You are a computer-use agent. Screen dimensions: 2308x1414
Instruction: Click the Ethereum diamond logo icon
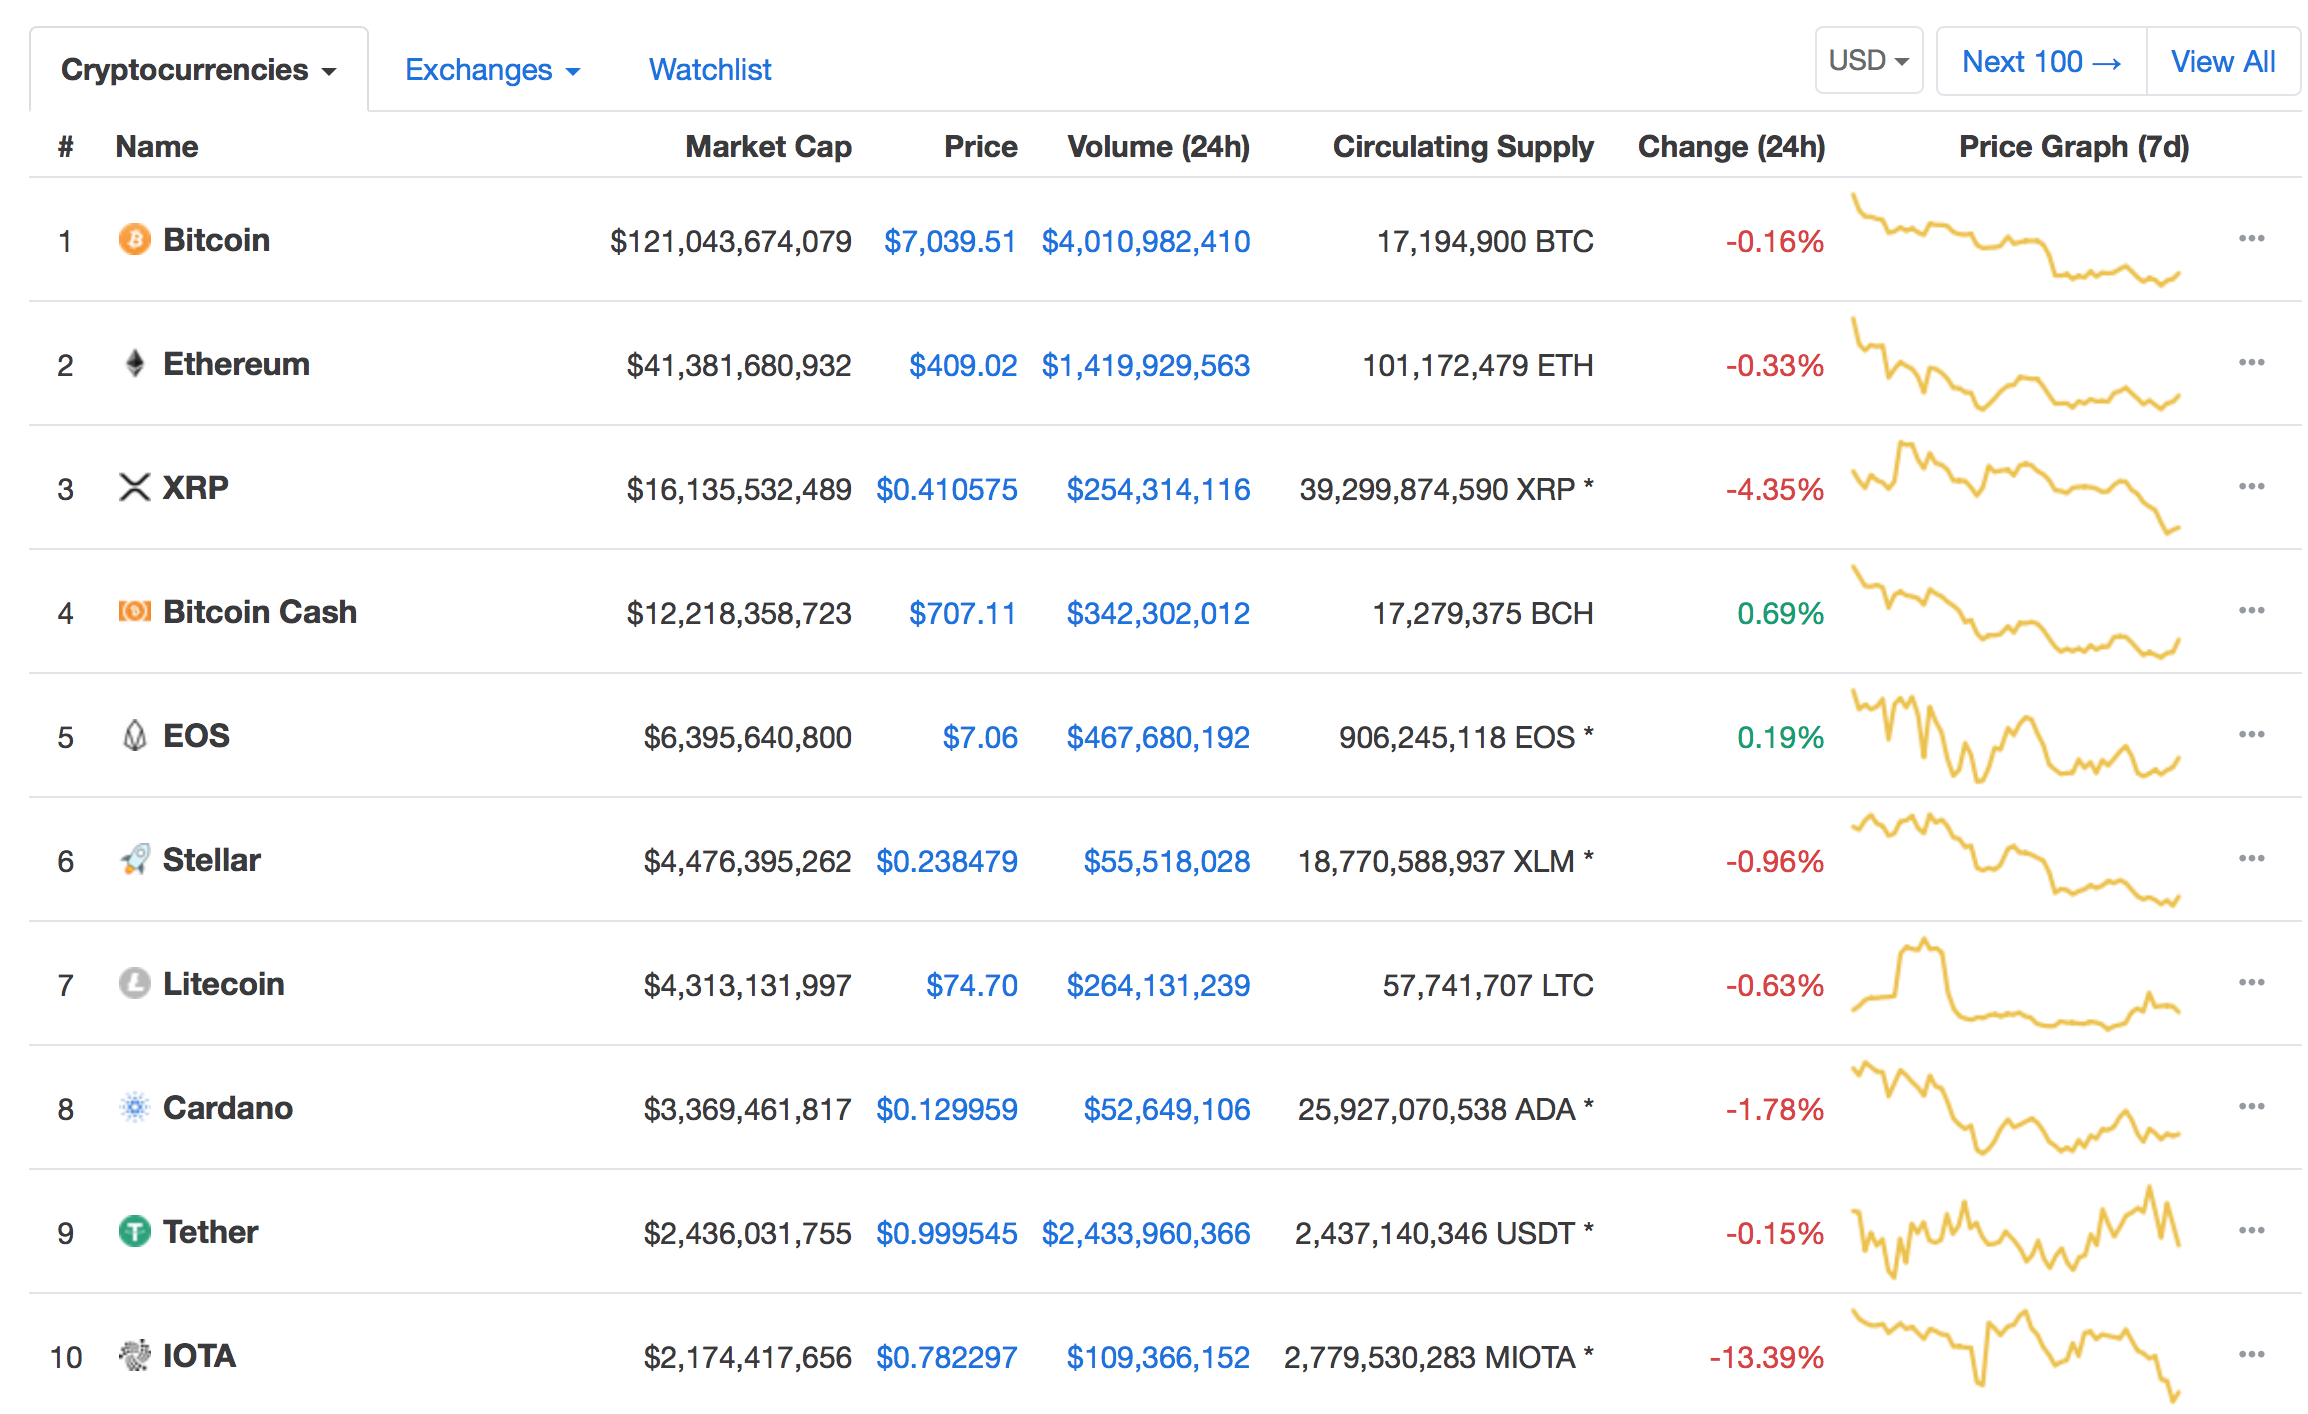[x=135, y=363]
